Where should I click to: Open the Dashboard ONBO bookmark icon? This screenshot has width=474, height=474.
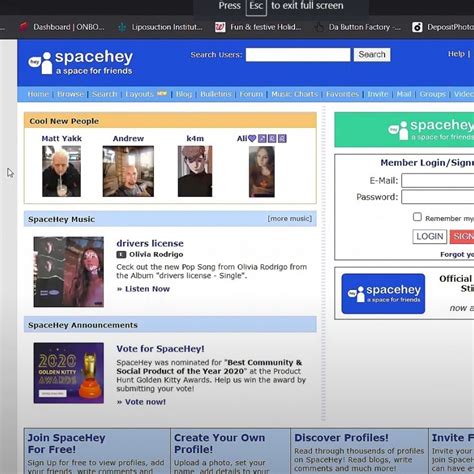pos(23,27)
